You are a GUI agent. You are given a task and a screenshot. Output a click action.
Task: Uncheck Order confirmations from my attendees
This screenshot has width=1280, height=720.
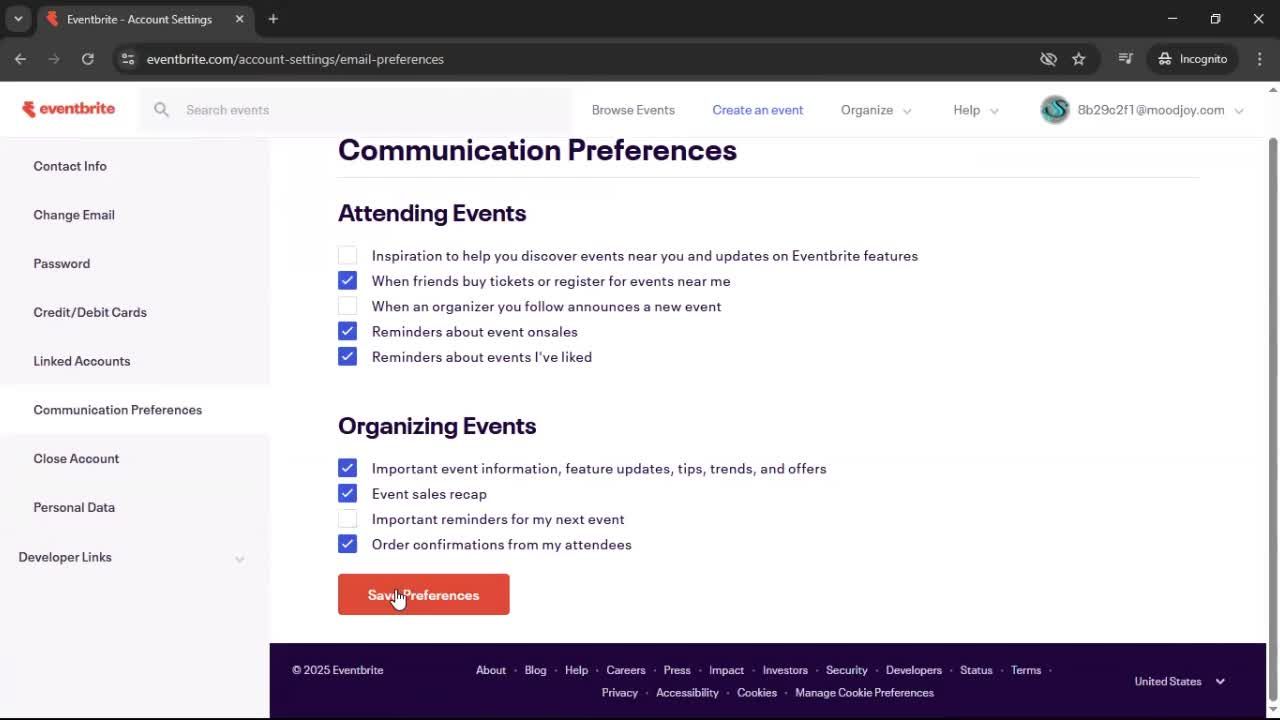(347, 544)
